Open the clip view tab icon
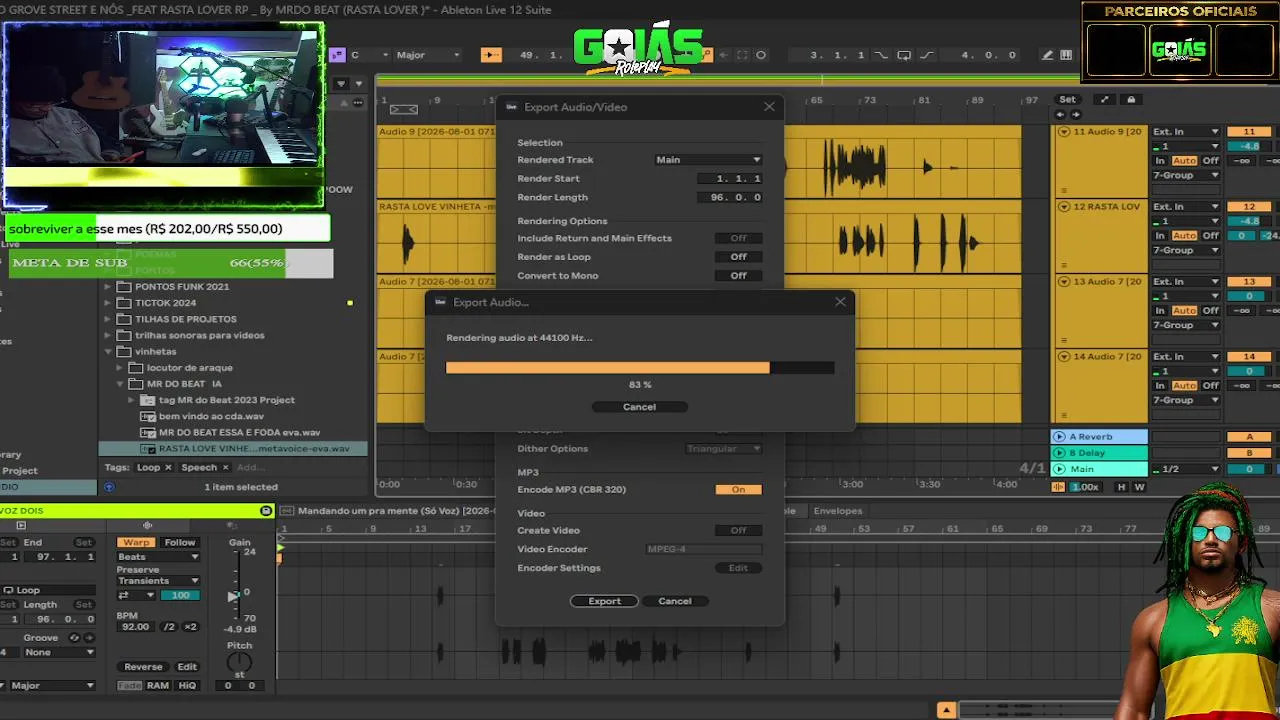This screenshot has width=1280, height=720. (x=21, y=525)
